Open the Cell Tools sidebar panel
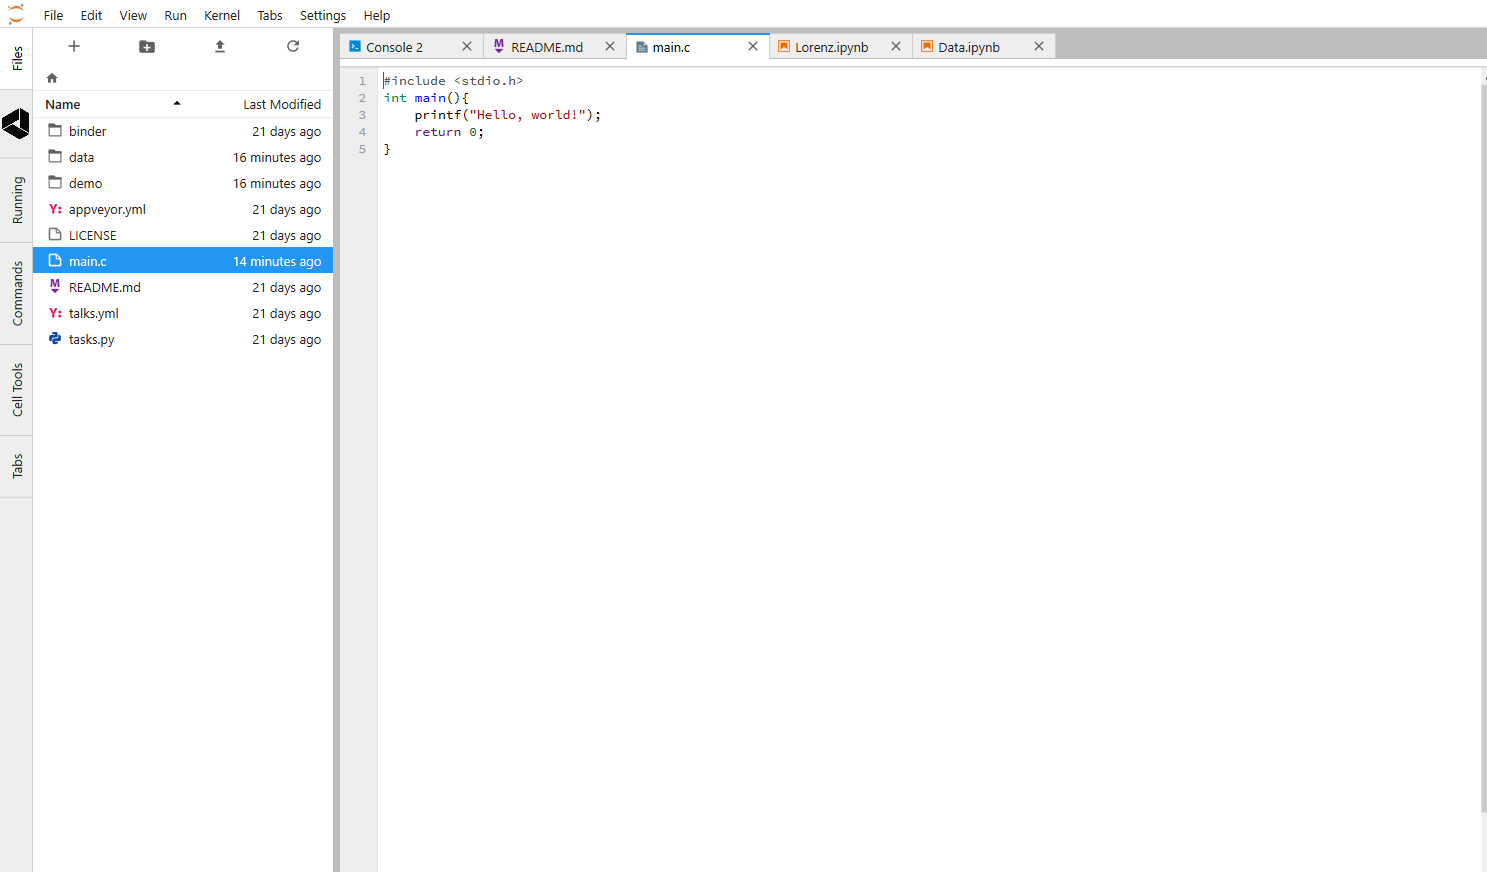 click(x=16, y=390)
